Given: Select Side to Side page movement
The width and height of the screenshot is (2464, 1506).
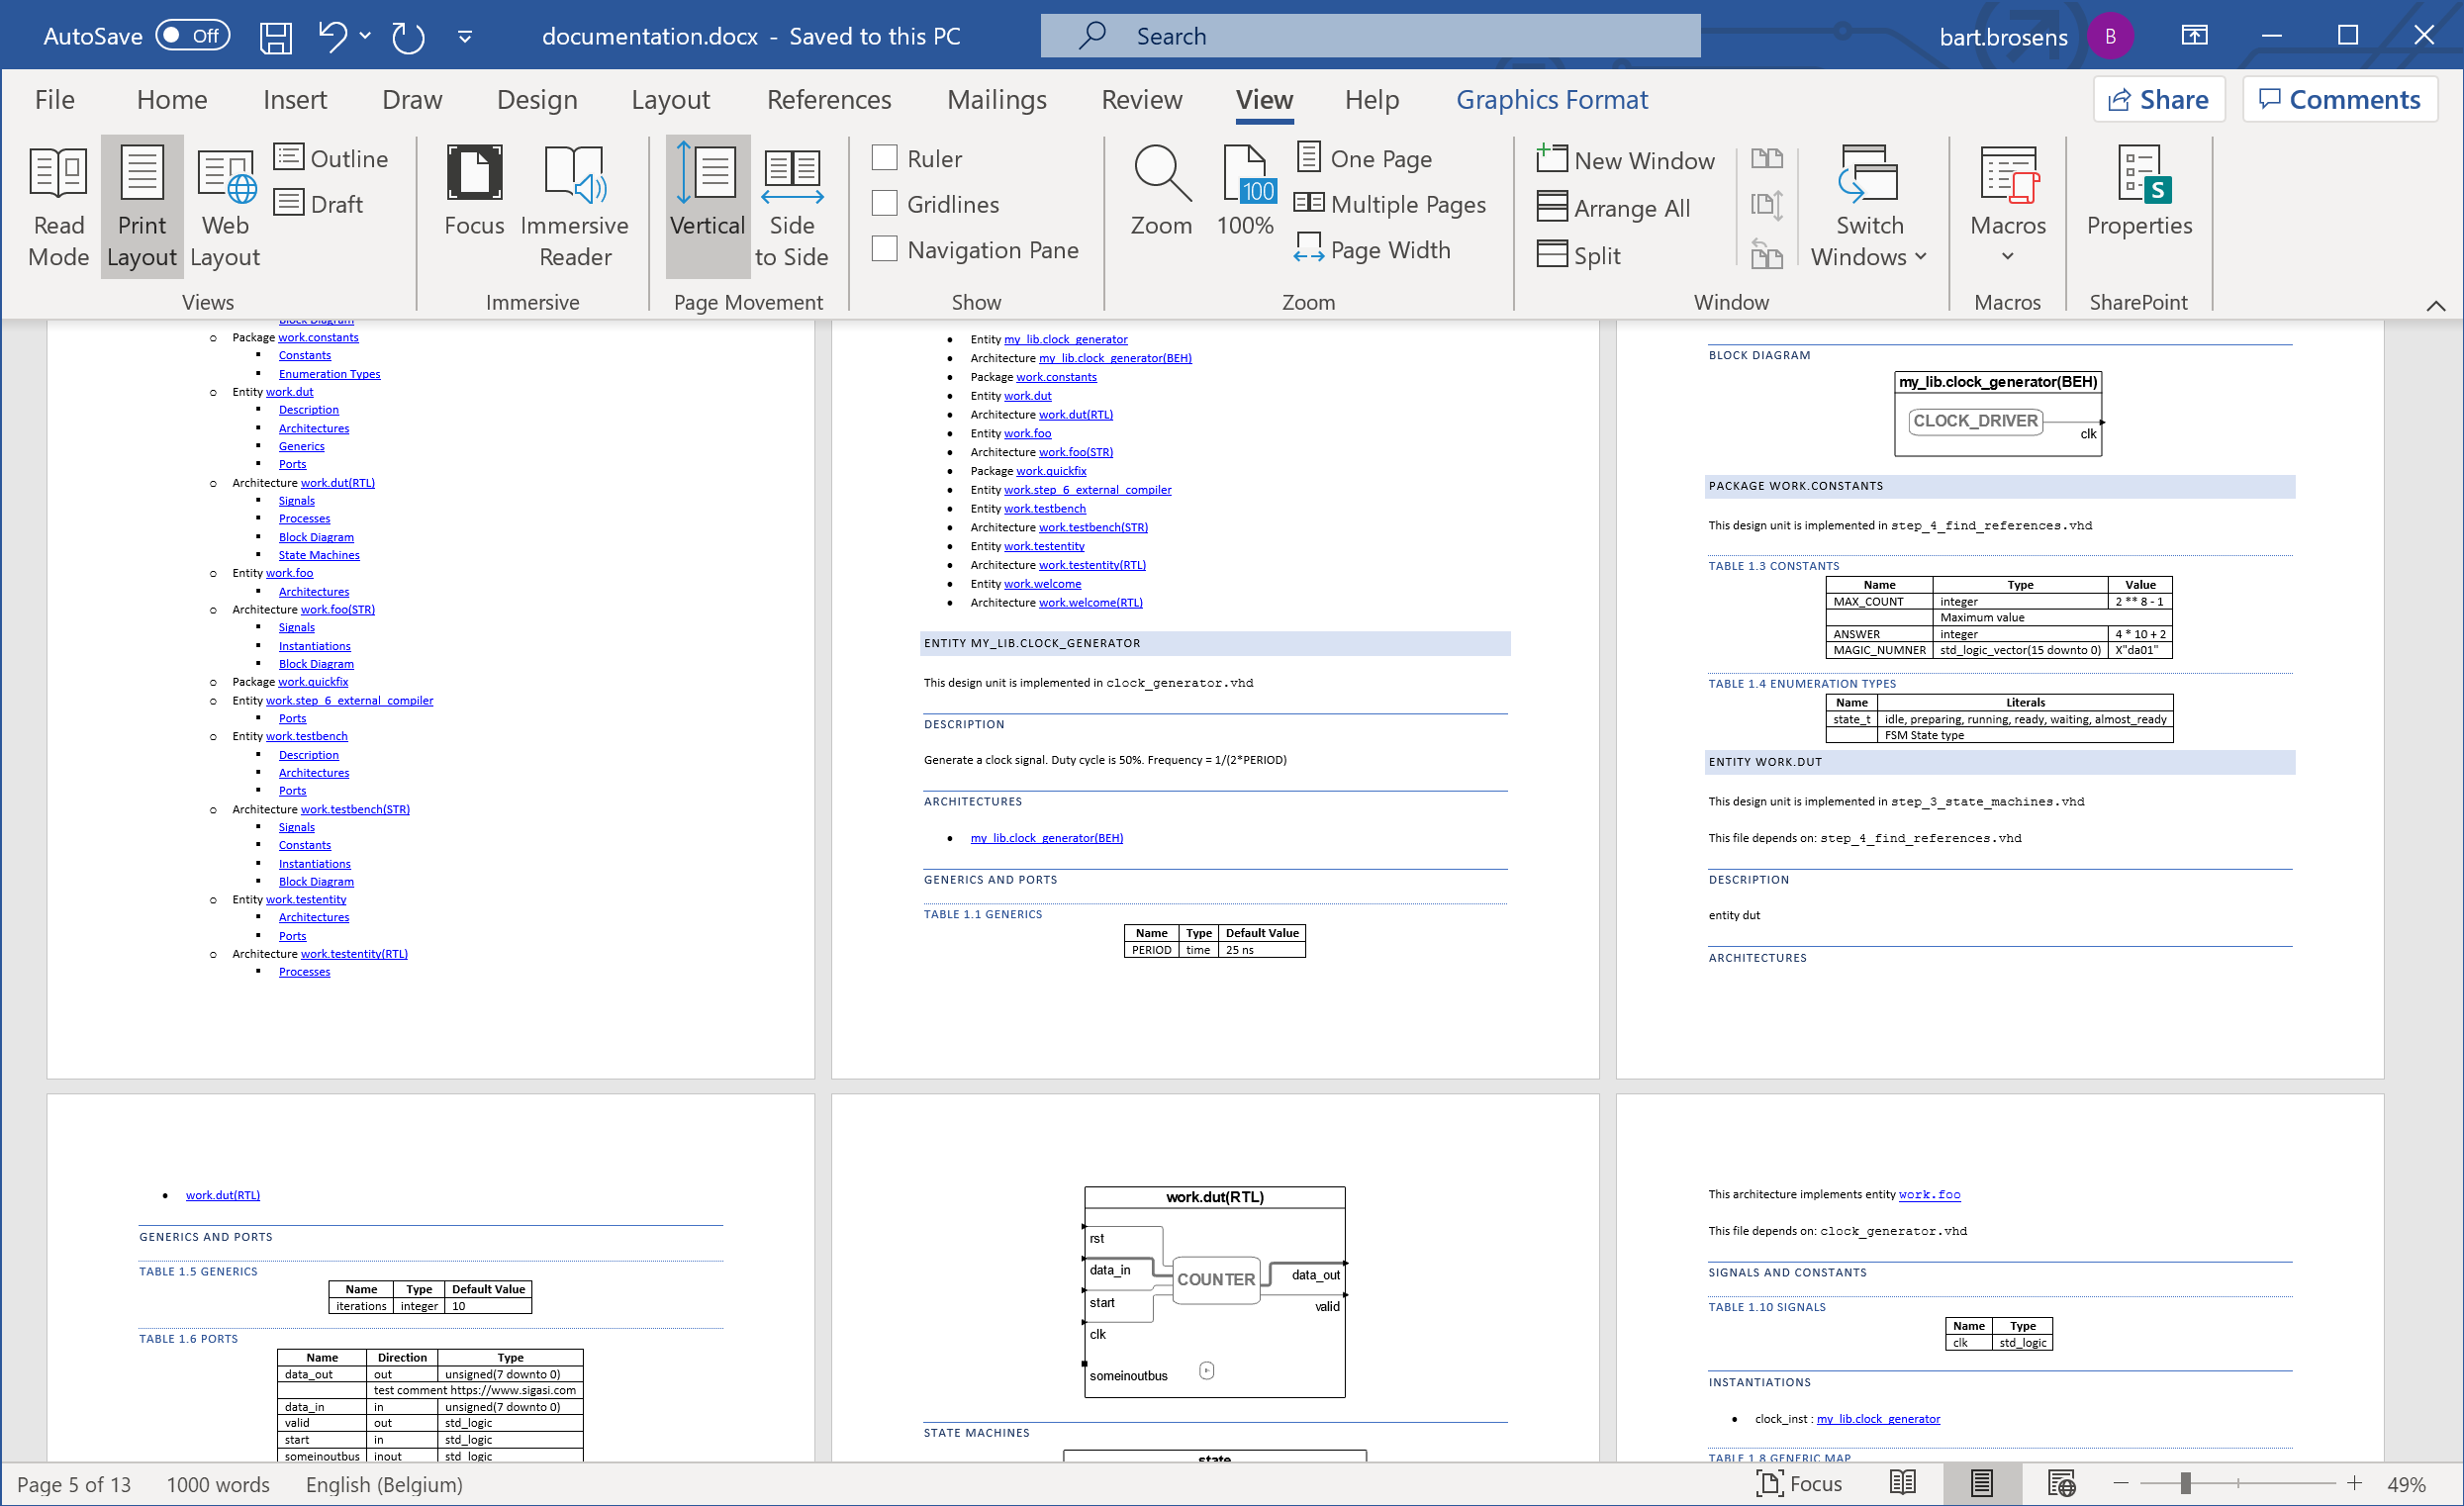Looking at the screenshot, I should (x=792, y=207).
